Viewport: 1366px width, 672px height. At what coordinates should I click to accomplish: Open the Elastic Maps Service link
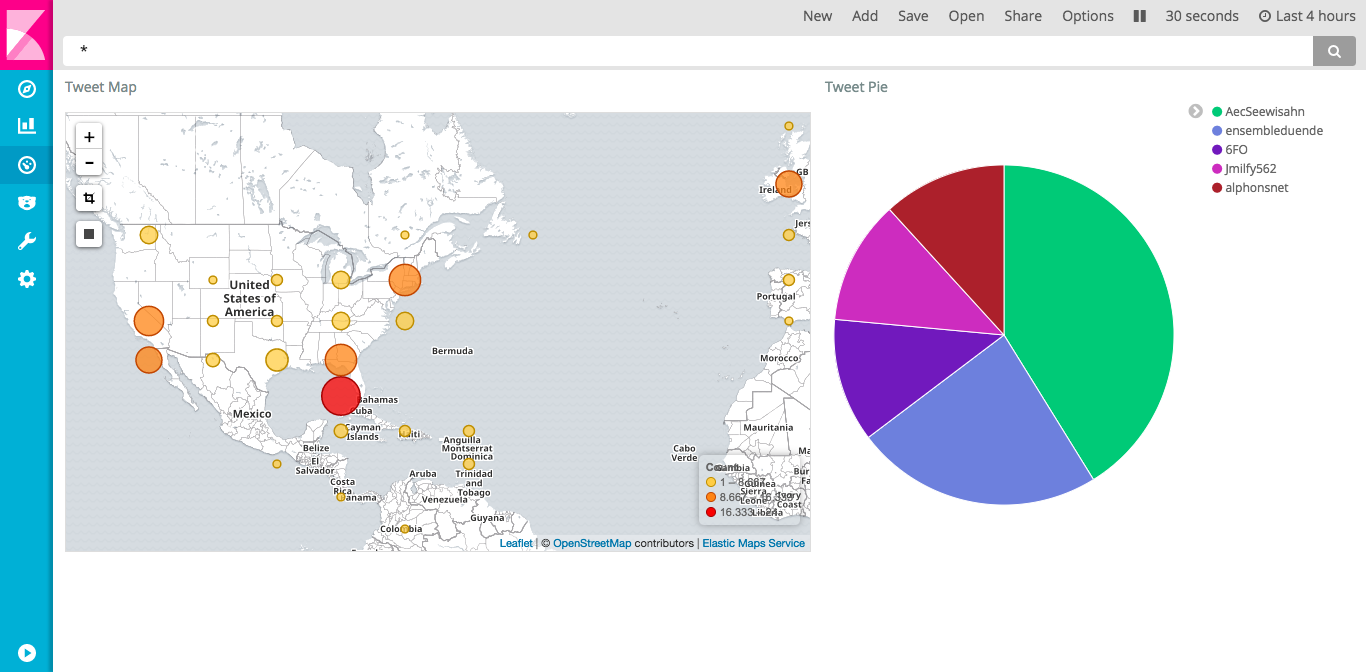pos(753,543)
